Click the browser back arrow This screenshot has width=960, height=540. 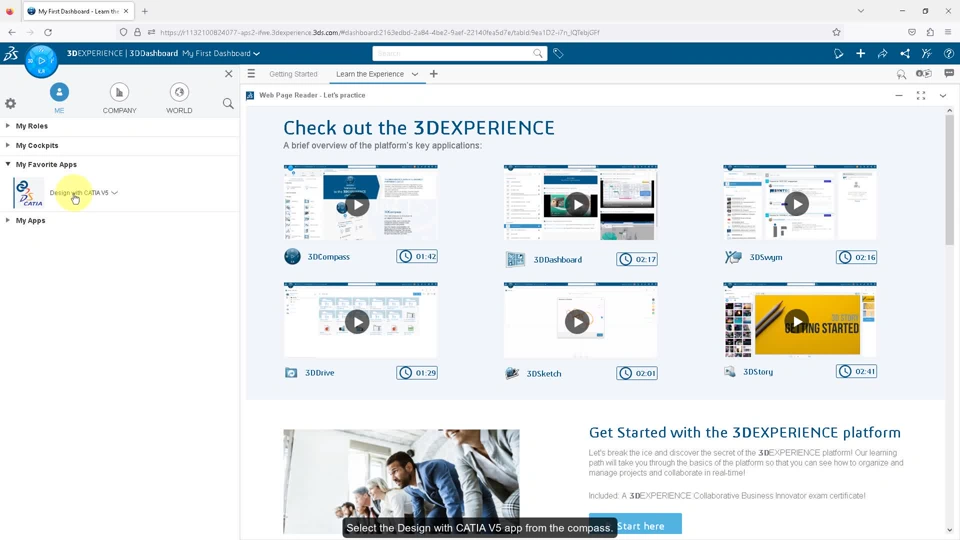12,32
